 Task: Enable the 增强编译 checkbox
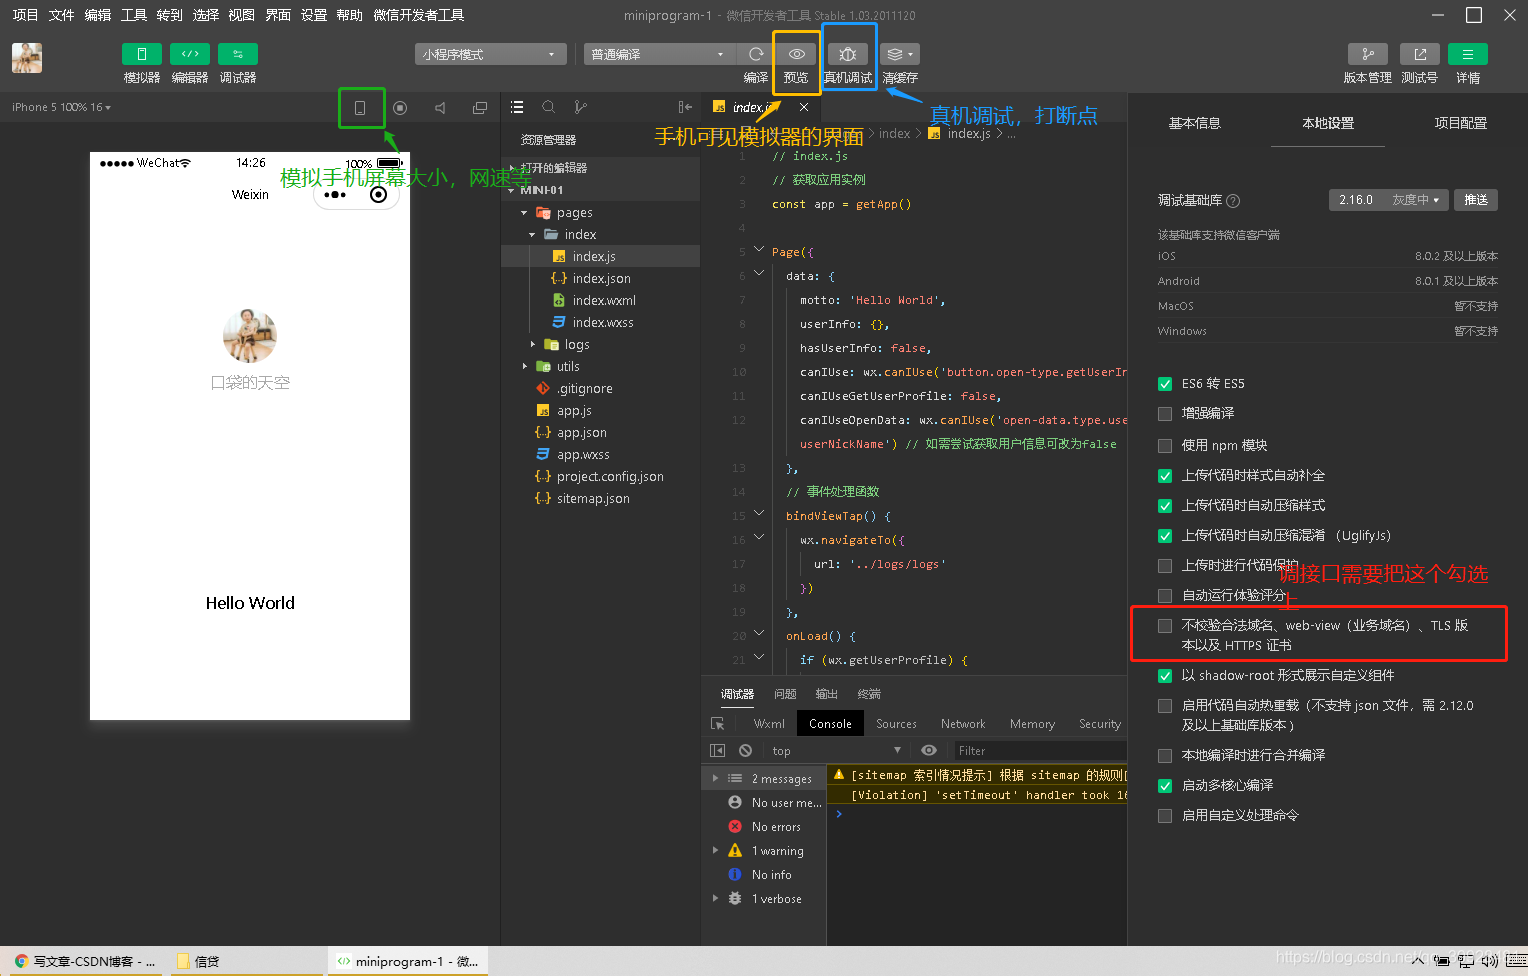click(1165, 414)
